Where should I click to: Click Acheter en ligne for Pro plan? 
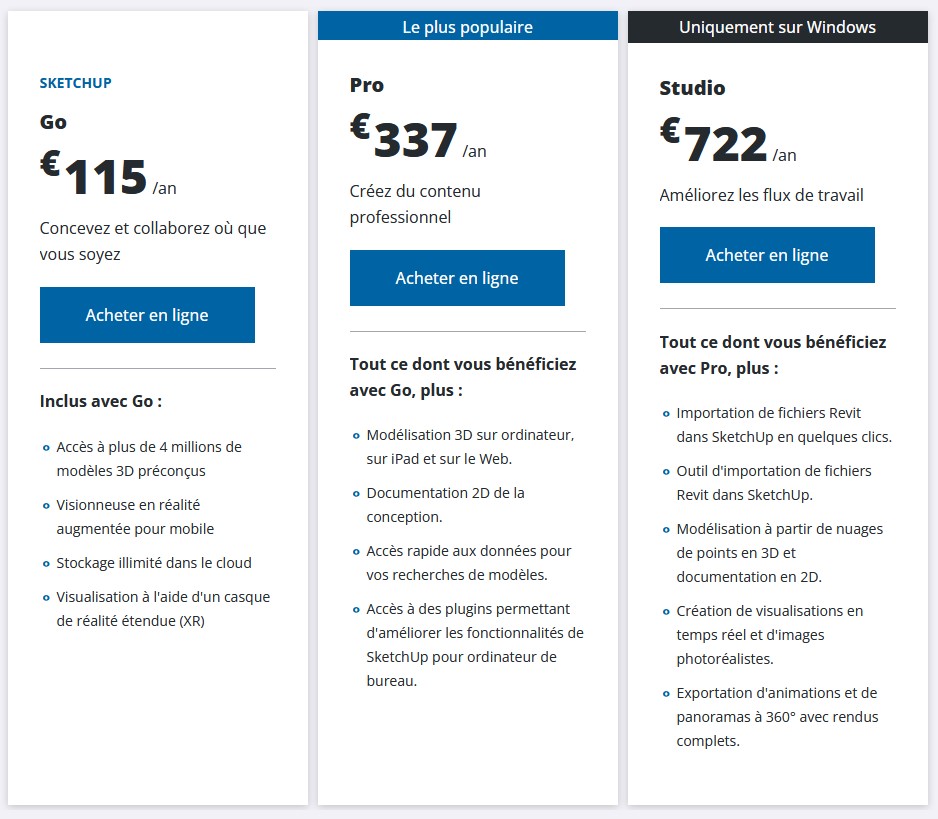pyautogui.click(x=457, y=278)
